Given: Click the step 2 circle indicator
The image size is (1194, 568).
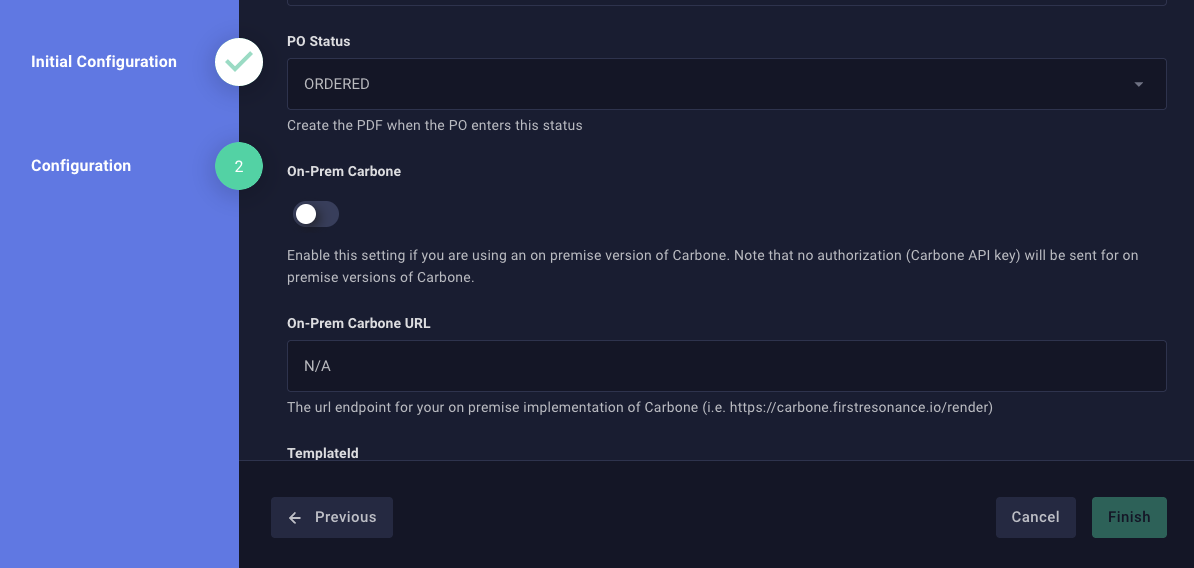Looking at the screenshot, I should point(239,167).
